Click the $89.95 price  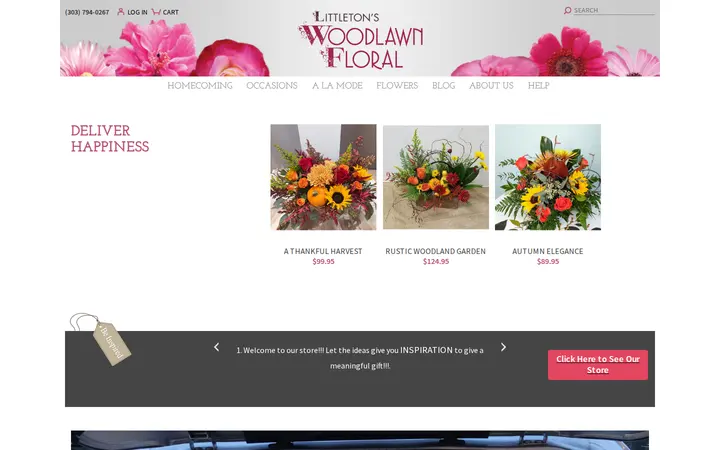coord(548,261)
